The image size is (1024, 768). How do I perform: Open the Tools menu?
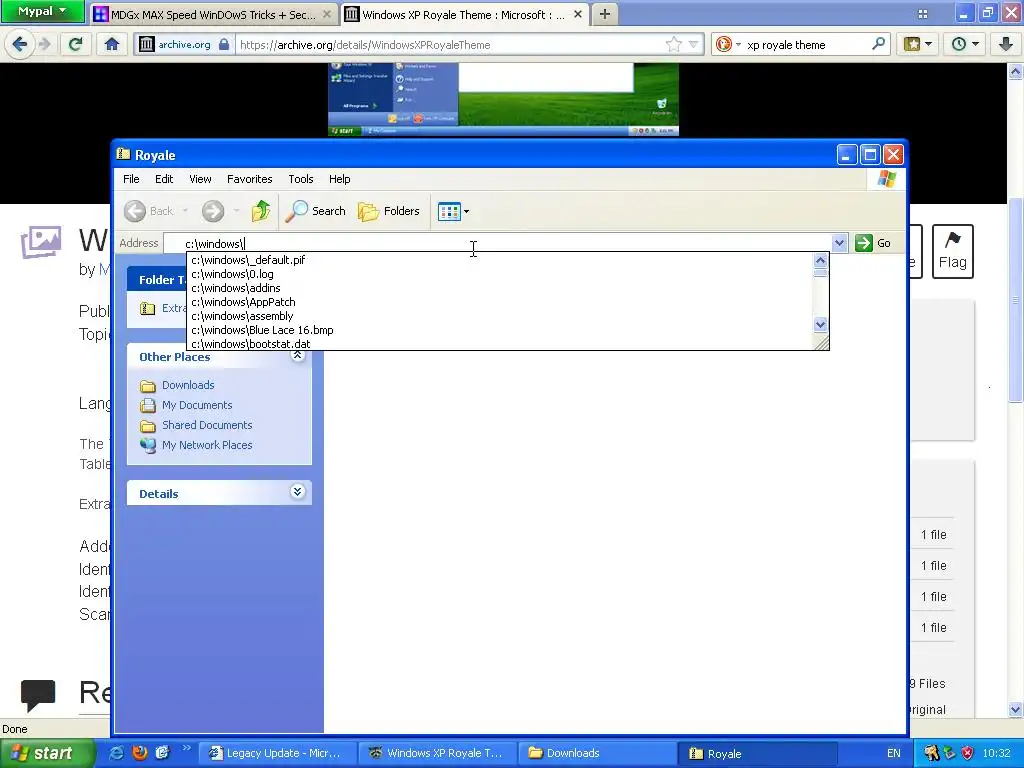click(301, 179)
